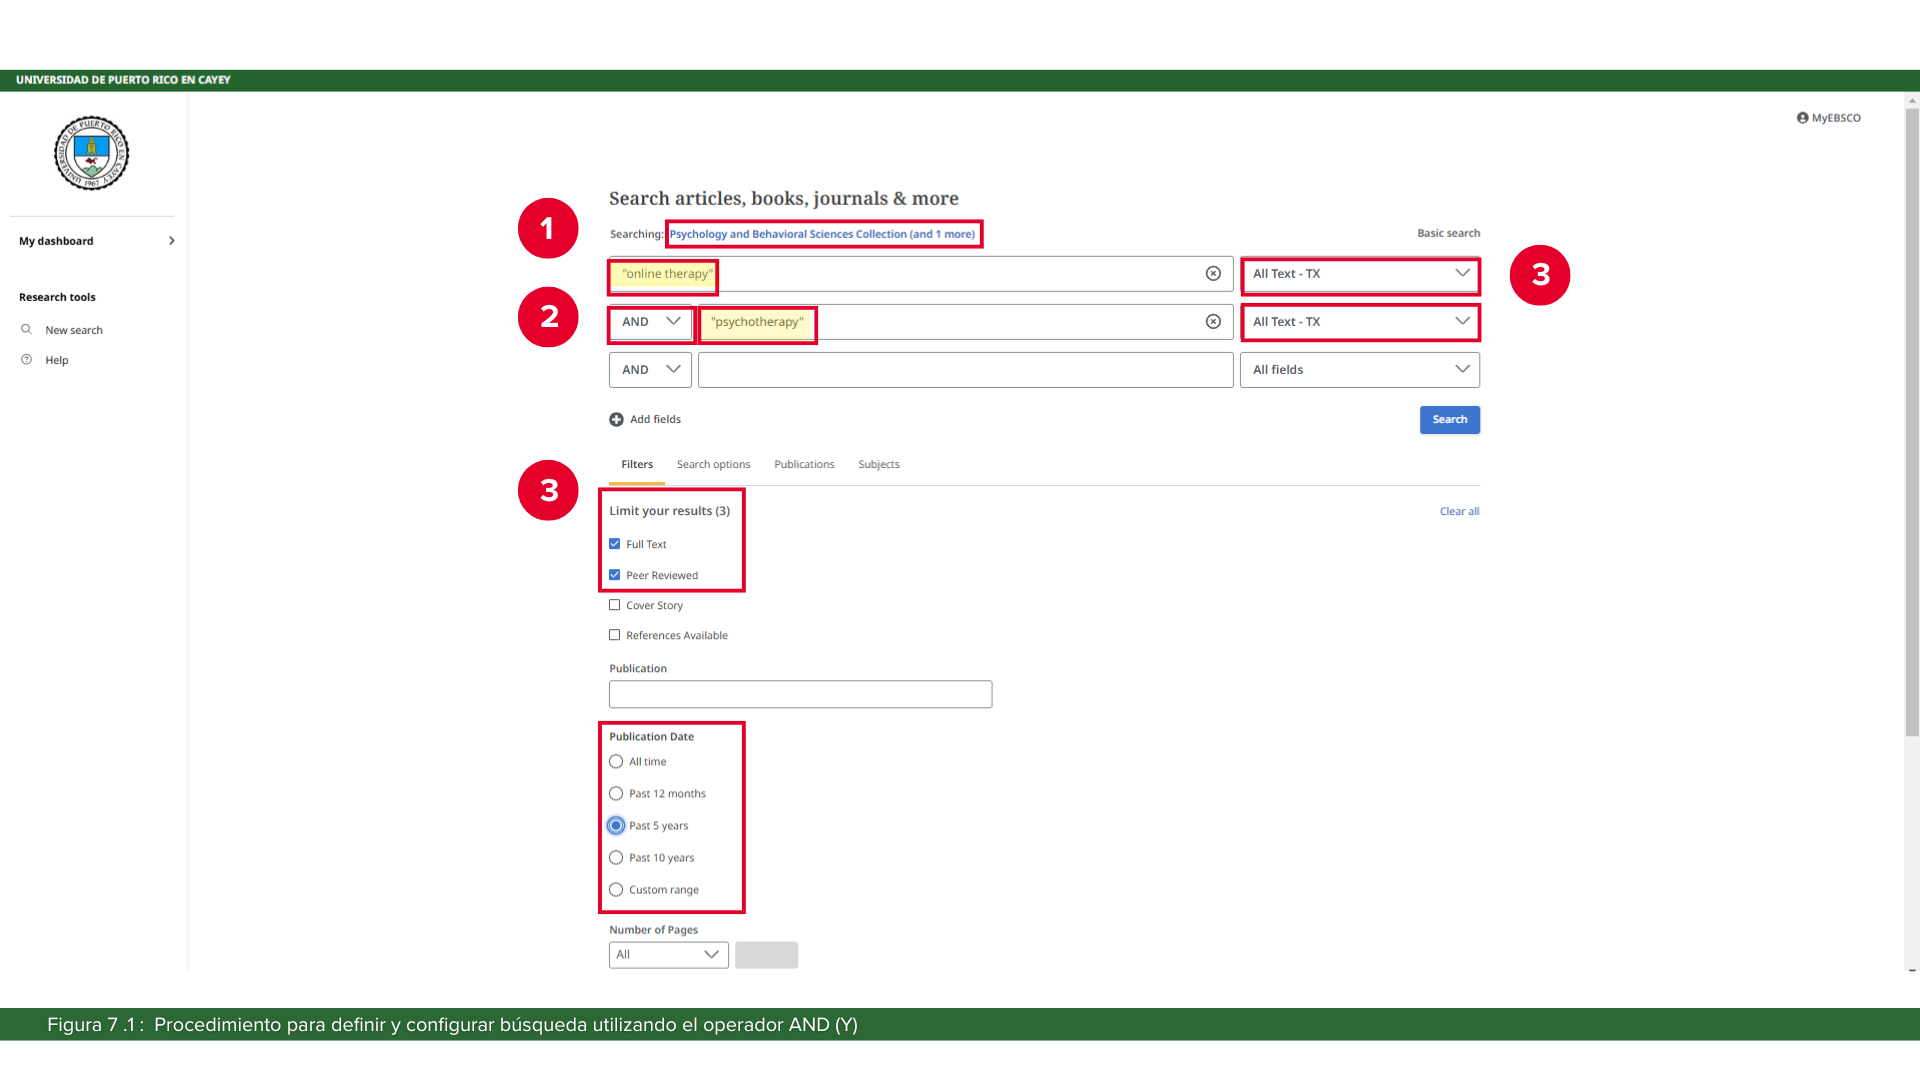
Task: Click into the Publication text field
Action: [800, 695]
